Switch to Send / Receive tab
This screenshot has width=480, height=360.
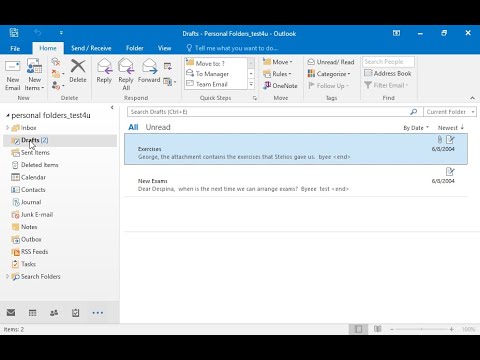(x=91, y=48)
